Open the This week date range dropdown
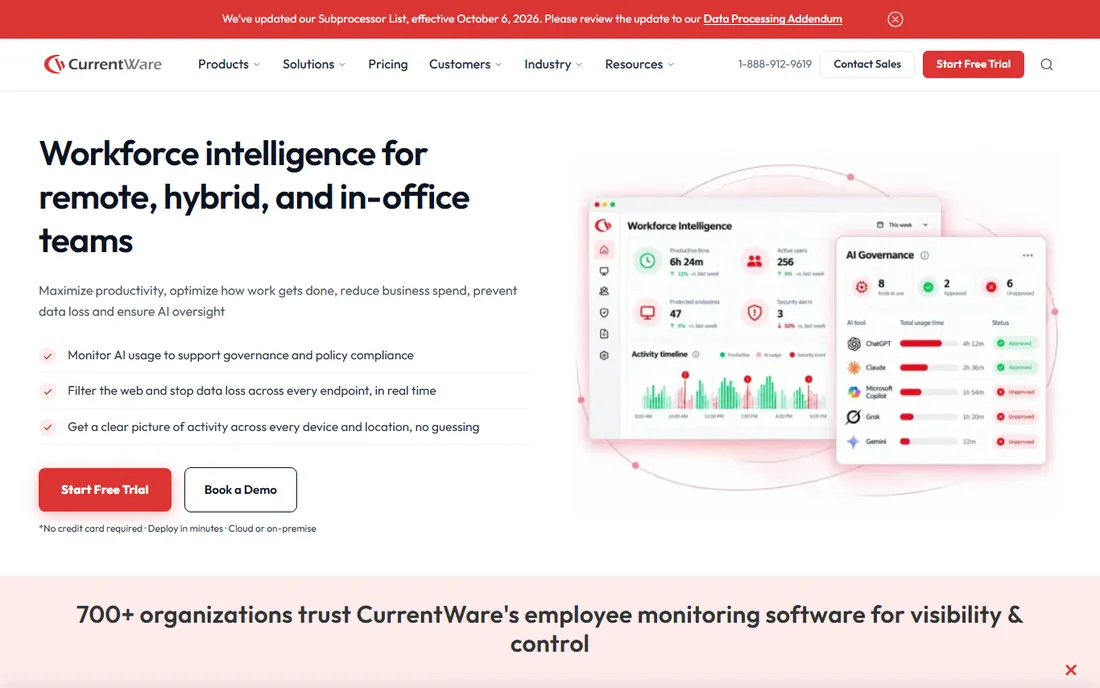This screenshot has width=1100, height=688. tap(902, 224)
